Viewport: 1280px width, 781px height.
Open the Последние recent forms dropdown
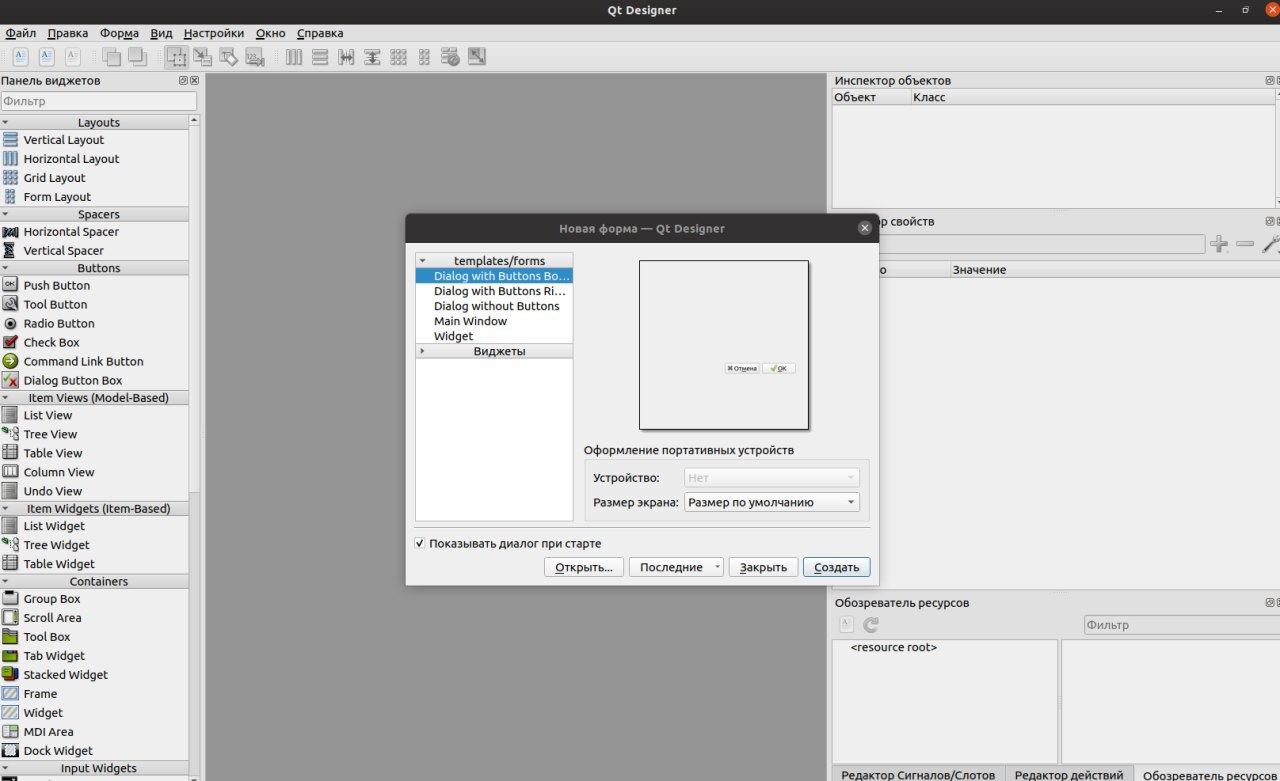click(x=676, y=567)
